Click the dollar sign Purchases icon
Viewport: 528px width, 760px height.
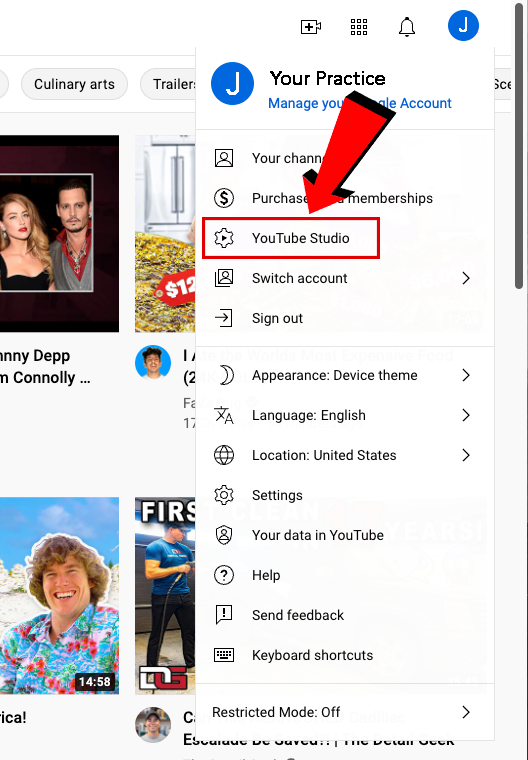pos(224,198)
